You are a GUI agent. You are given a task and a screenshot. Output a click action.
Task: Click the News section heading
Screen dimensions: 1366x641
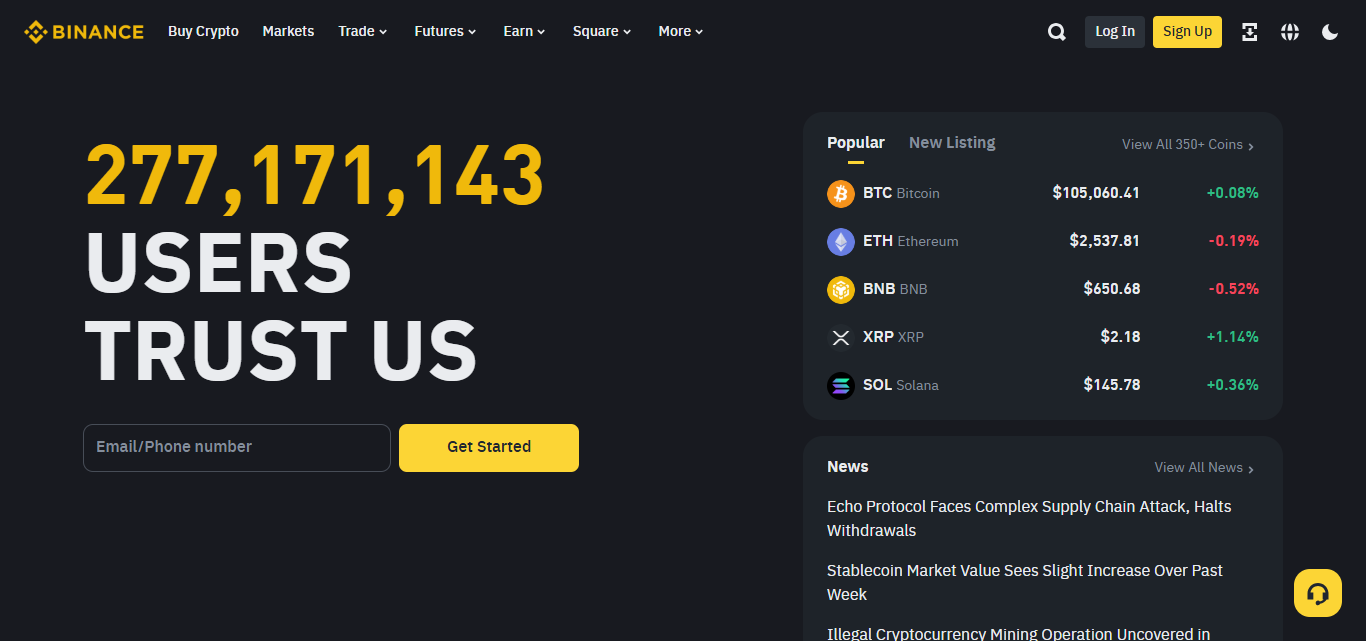(x=848, y=467)
